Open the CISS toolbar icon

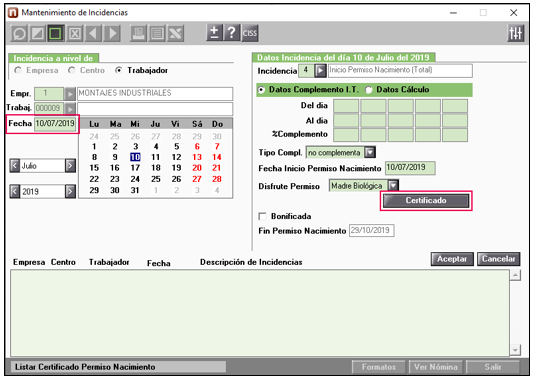[x=250, y=33]
